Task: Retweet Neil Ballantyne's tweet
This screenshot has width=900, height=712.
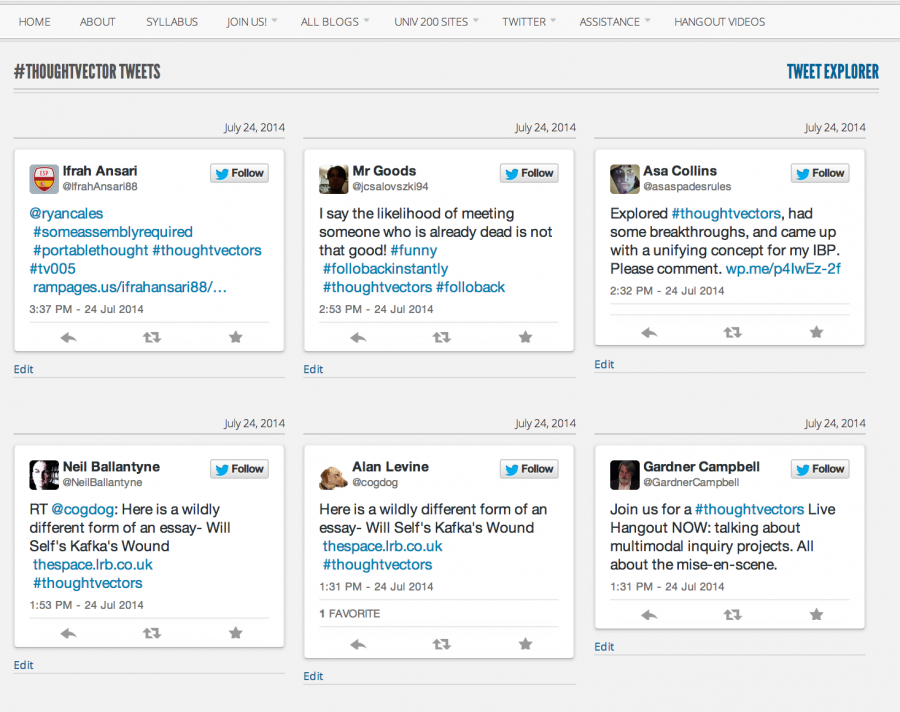Action: (x=152, y=633)
